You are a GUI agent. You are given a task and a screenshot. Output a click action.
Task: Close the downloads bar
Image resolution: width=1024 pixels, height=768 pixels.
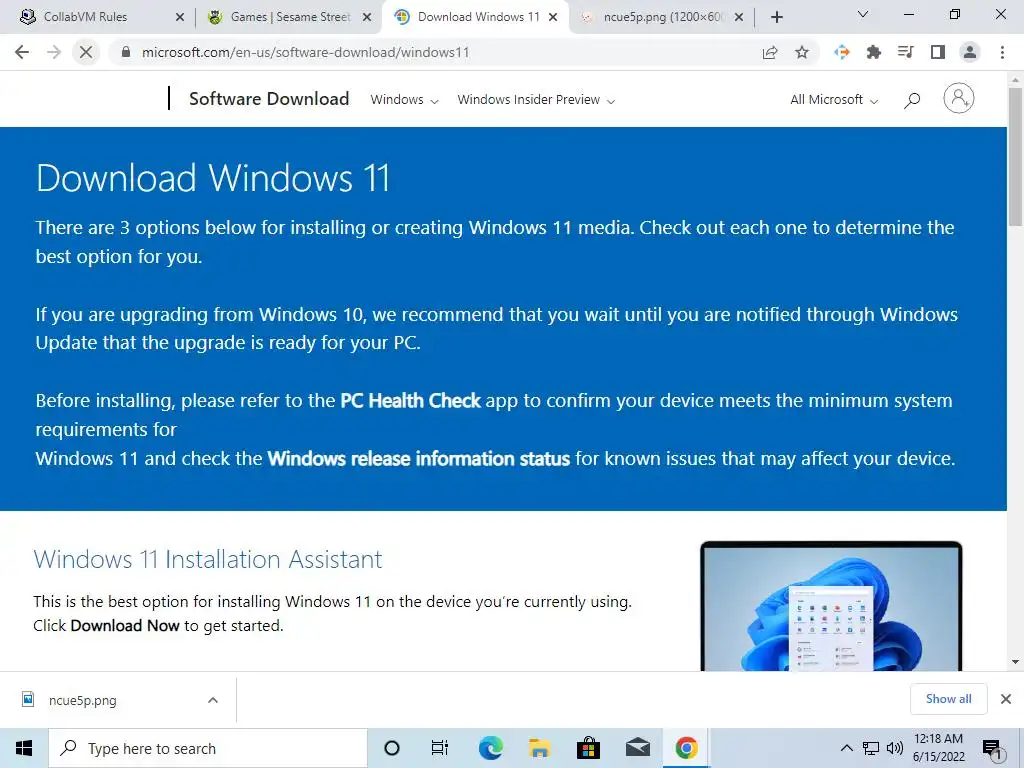1006,699
